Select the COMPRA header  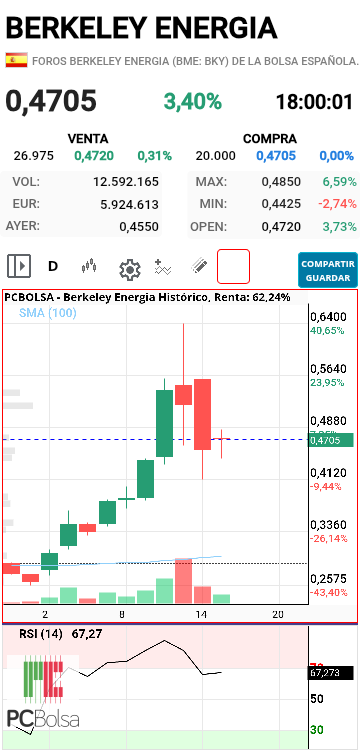point(270,139)
